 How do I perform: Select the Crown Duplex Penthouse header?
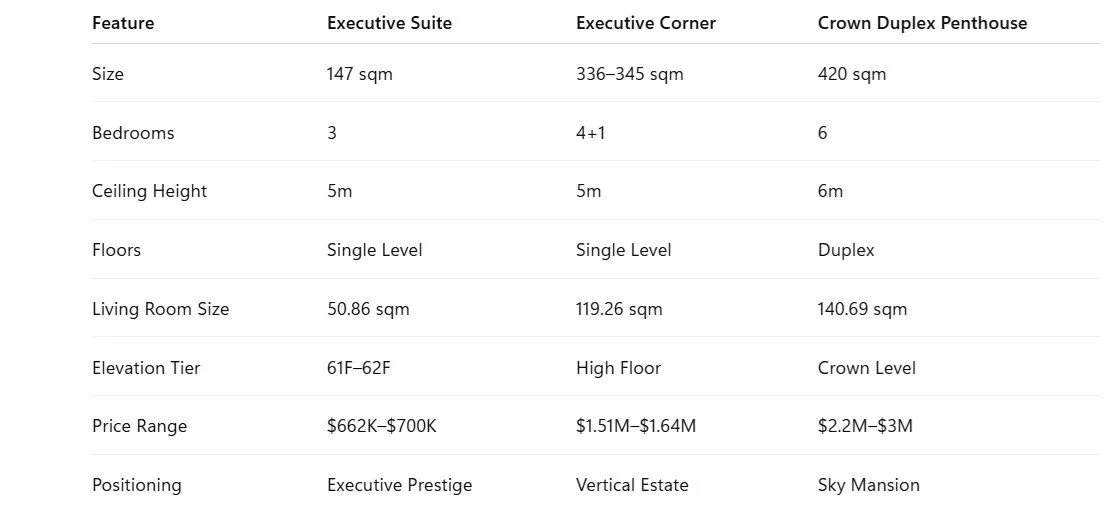point(922,23)
